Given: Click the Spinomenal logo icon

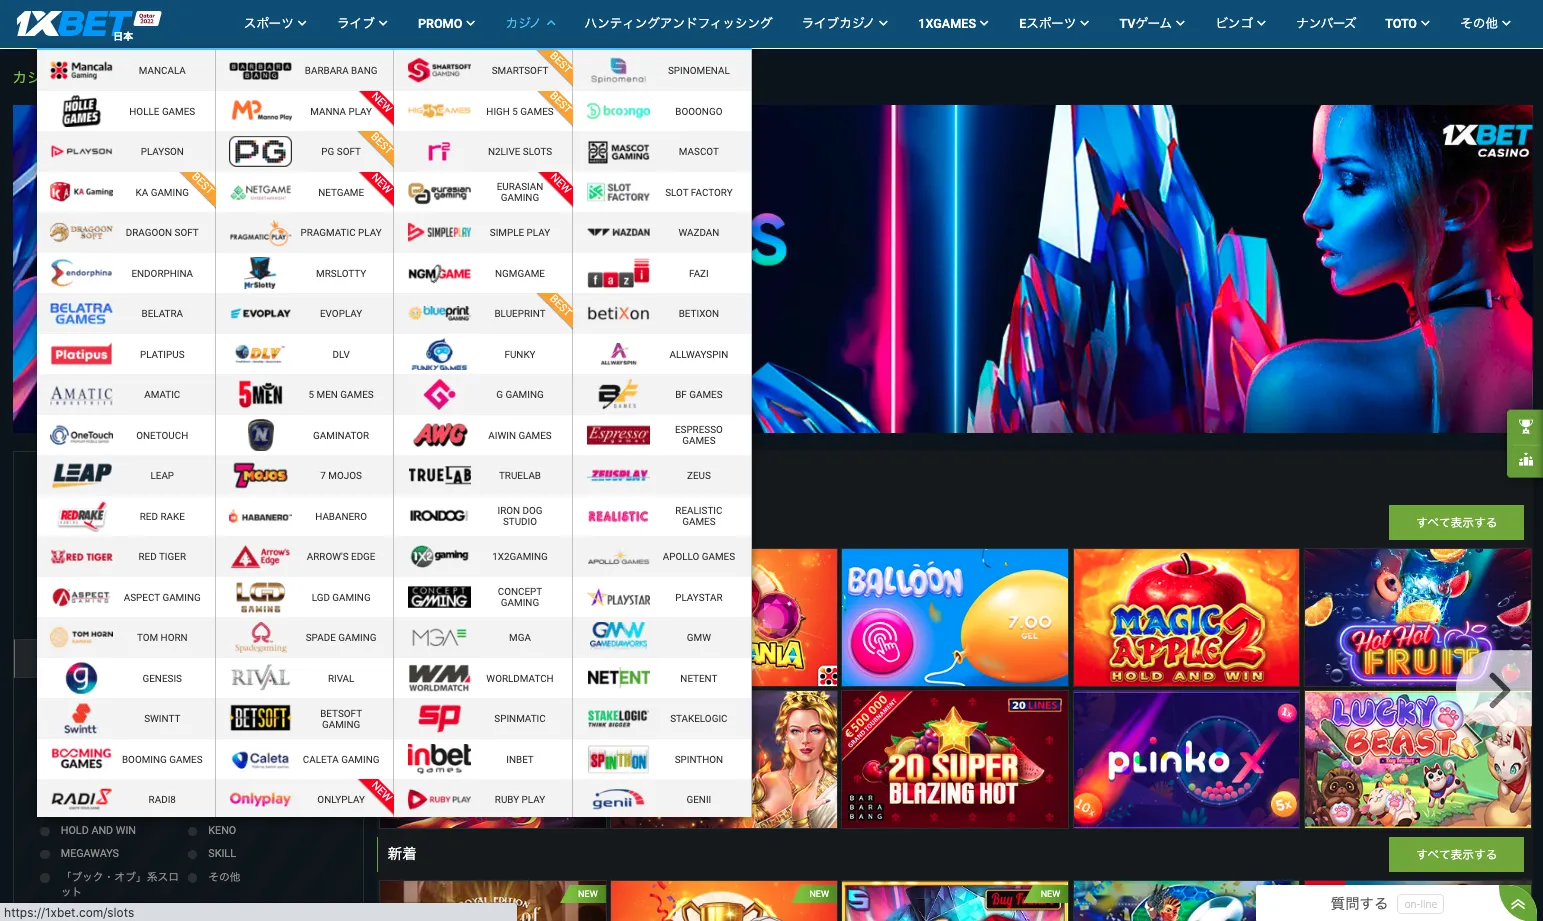Looking at the screenshot, I should click(618, 70).
